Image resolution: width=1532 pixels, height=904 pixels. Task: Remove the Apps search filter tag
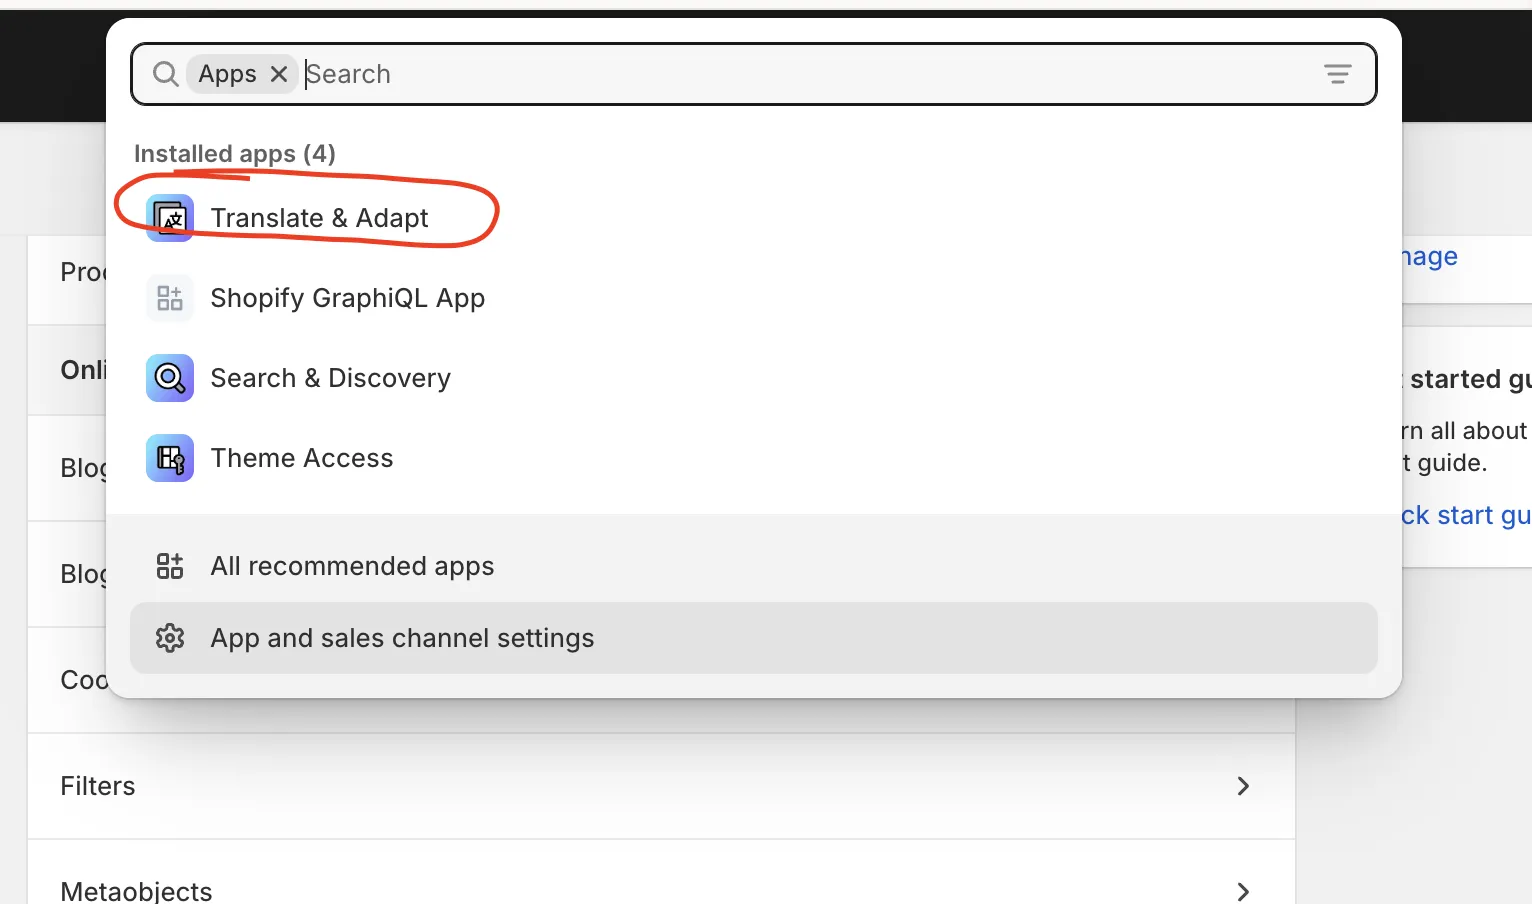tap(279, 73)
